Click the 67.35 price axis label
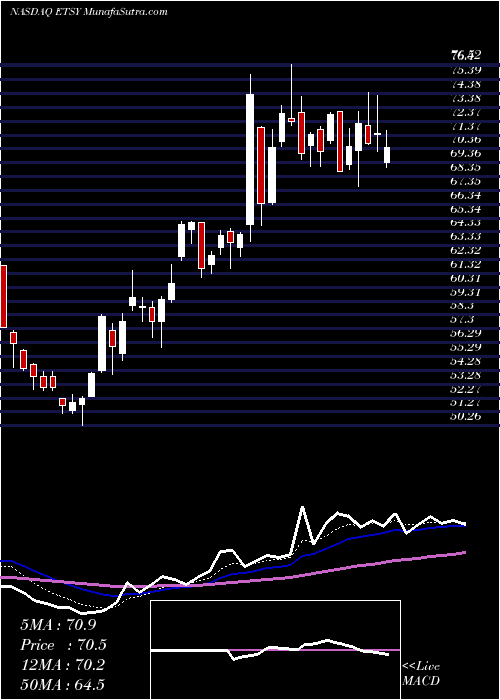Screen dimensions: 500x700 (x=466, y=181)
